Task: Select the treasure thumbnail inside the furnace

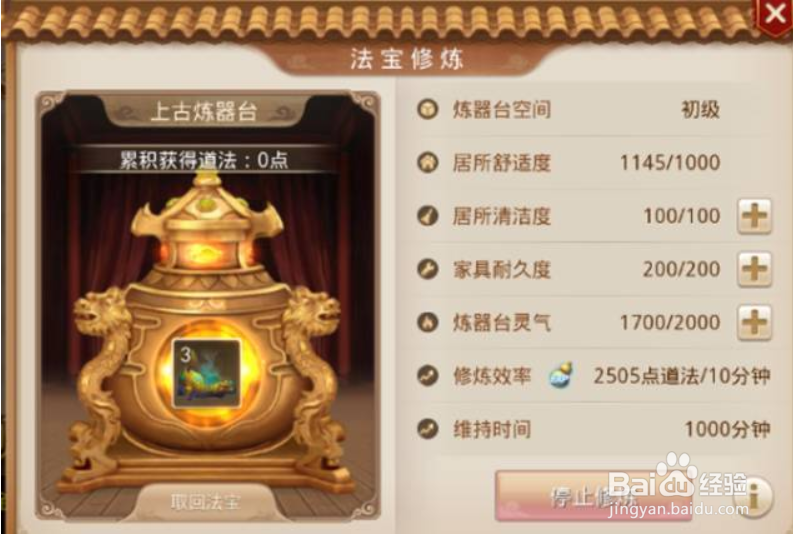Action: pos(207,374)
